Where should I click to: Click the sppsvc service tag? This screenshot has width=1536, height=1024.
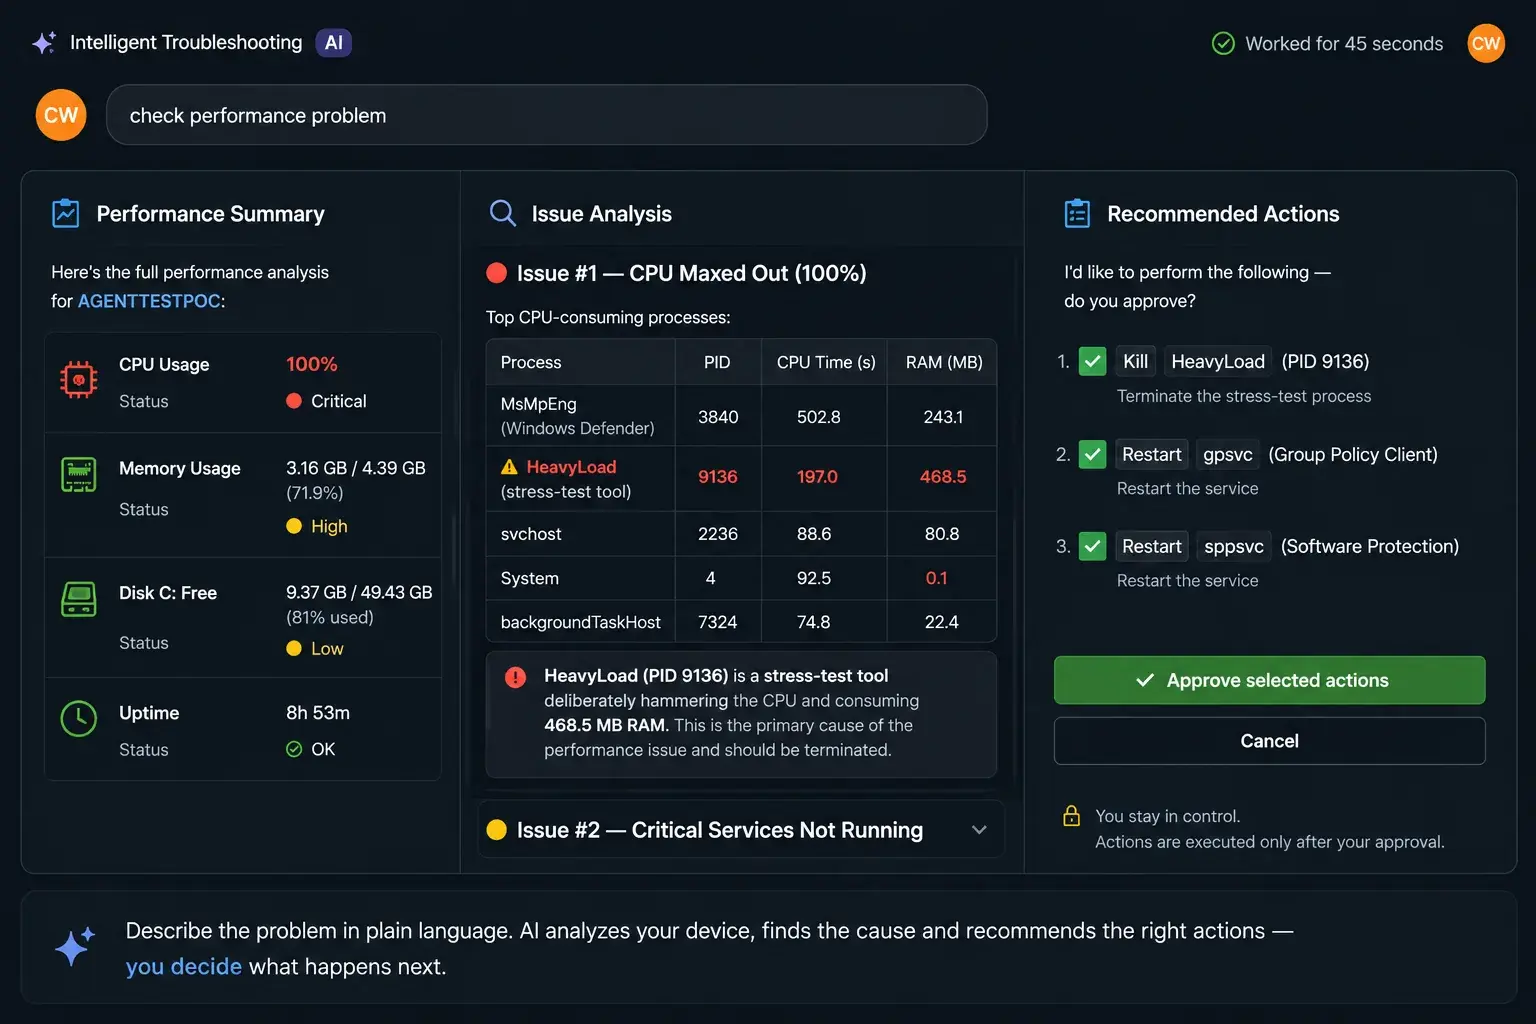[1234, 546]
